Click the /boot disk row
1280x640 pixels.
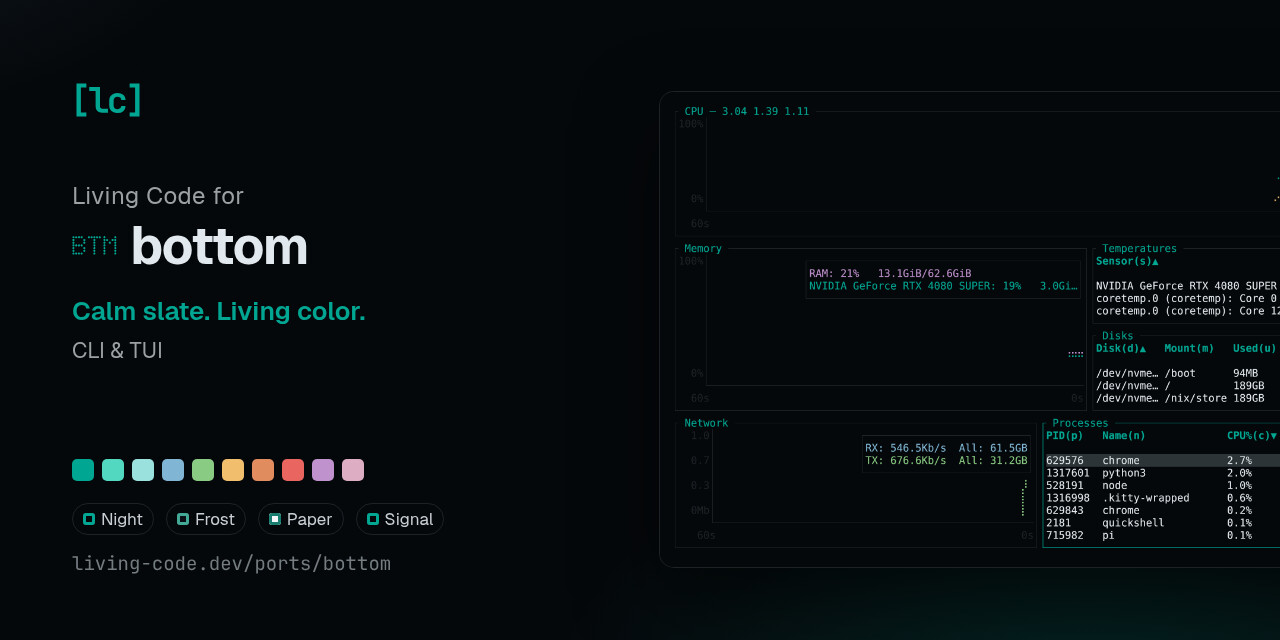tap(1188, 373)
